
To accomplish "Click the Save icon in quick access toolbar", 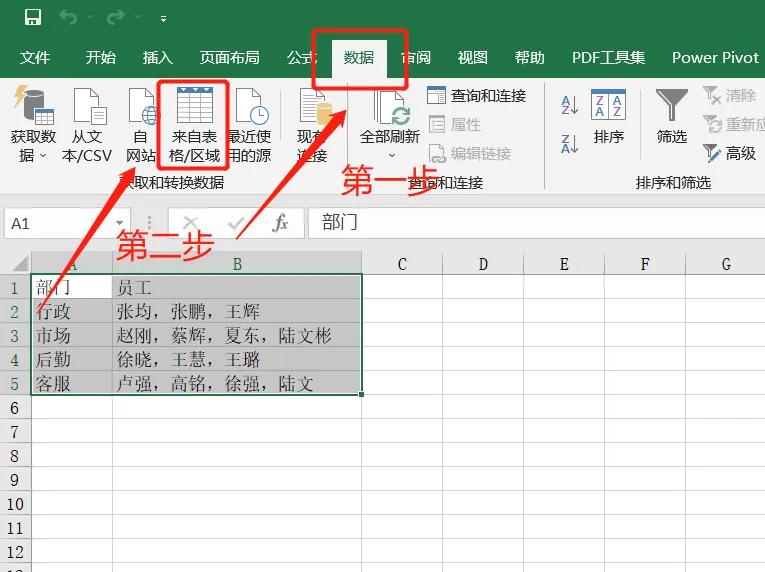I will [33, 18].
